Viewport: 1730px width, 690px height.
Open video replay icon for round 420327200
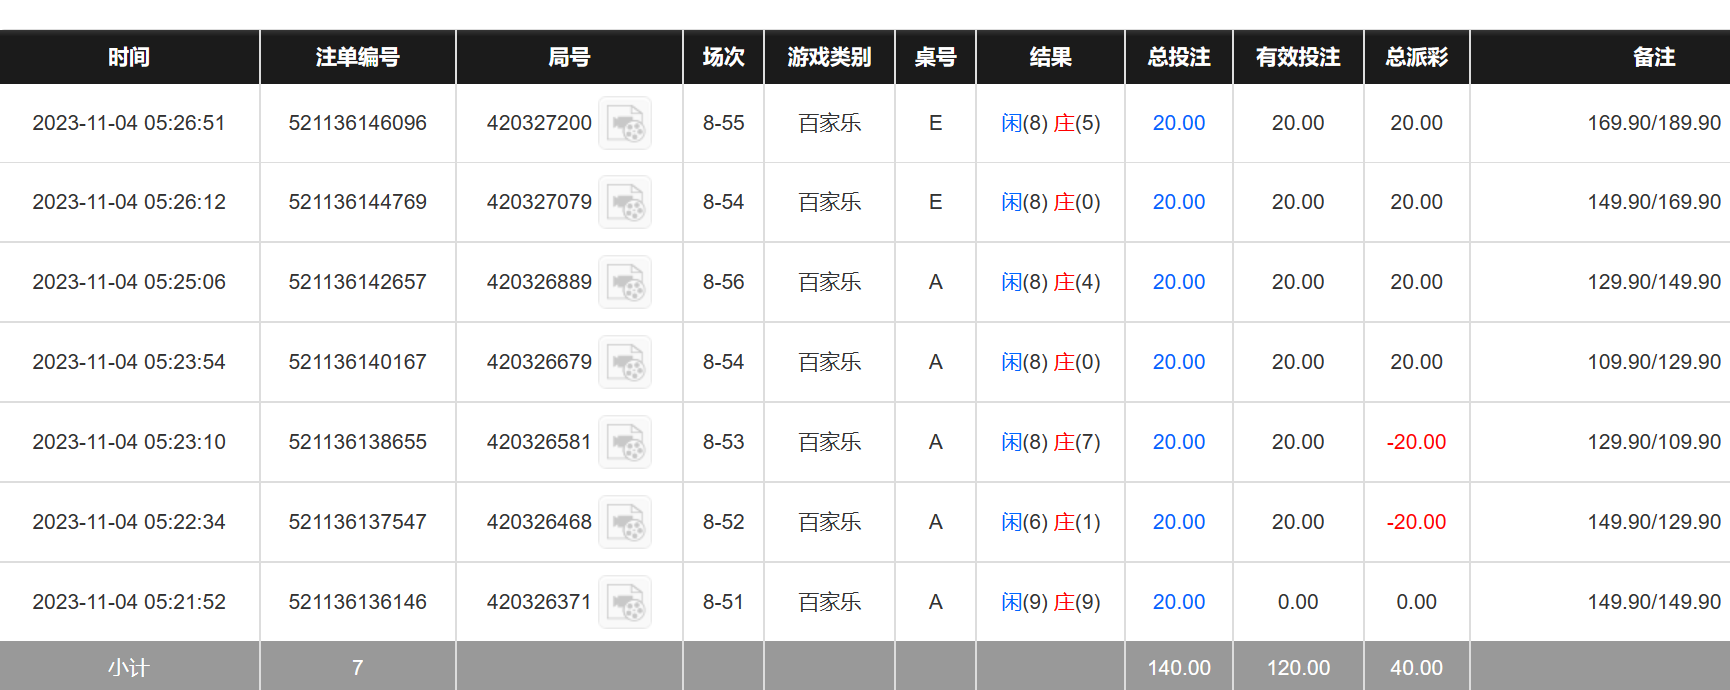(625, 123)
